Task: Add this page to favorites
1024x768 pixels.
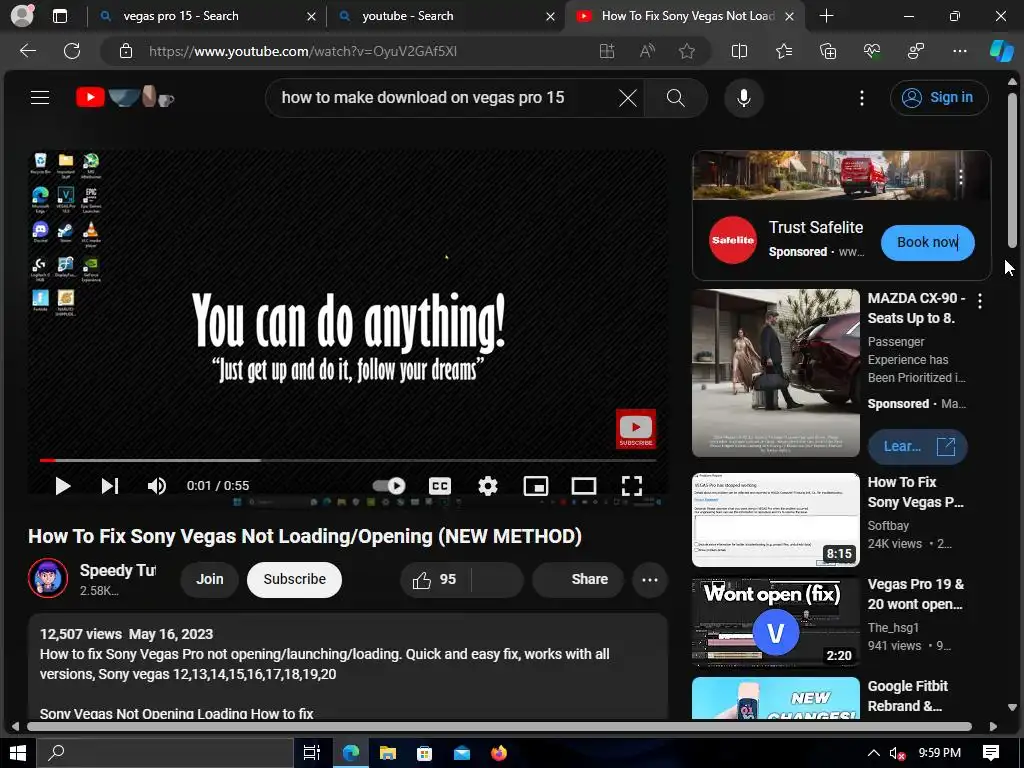Action: 686,51
